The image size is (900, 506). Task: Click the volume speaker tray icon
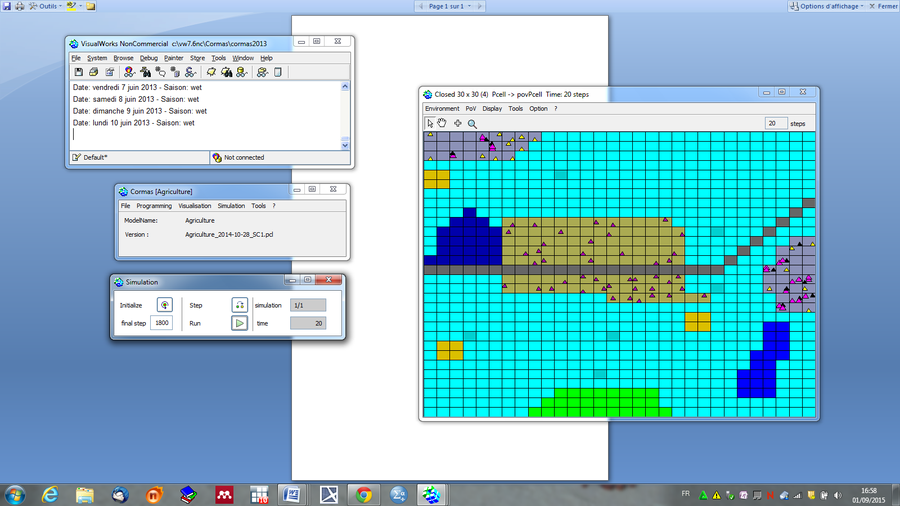pos(838,495)
